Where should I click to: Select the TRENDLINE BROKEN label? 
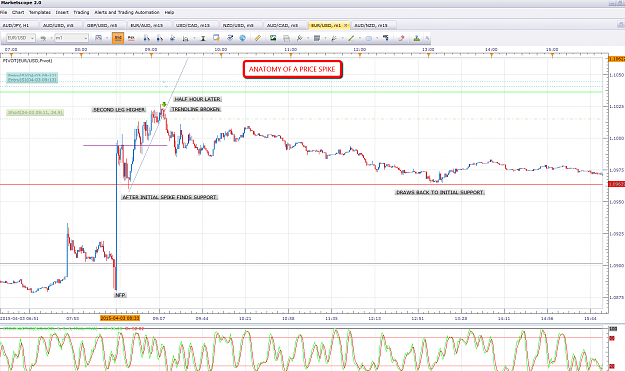(x=196, y=109)
